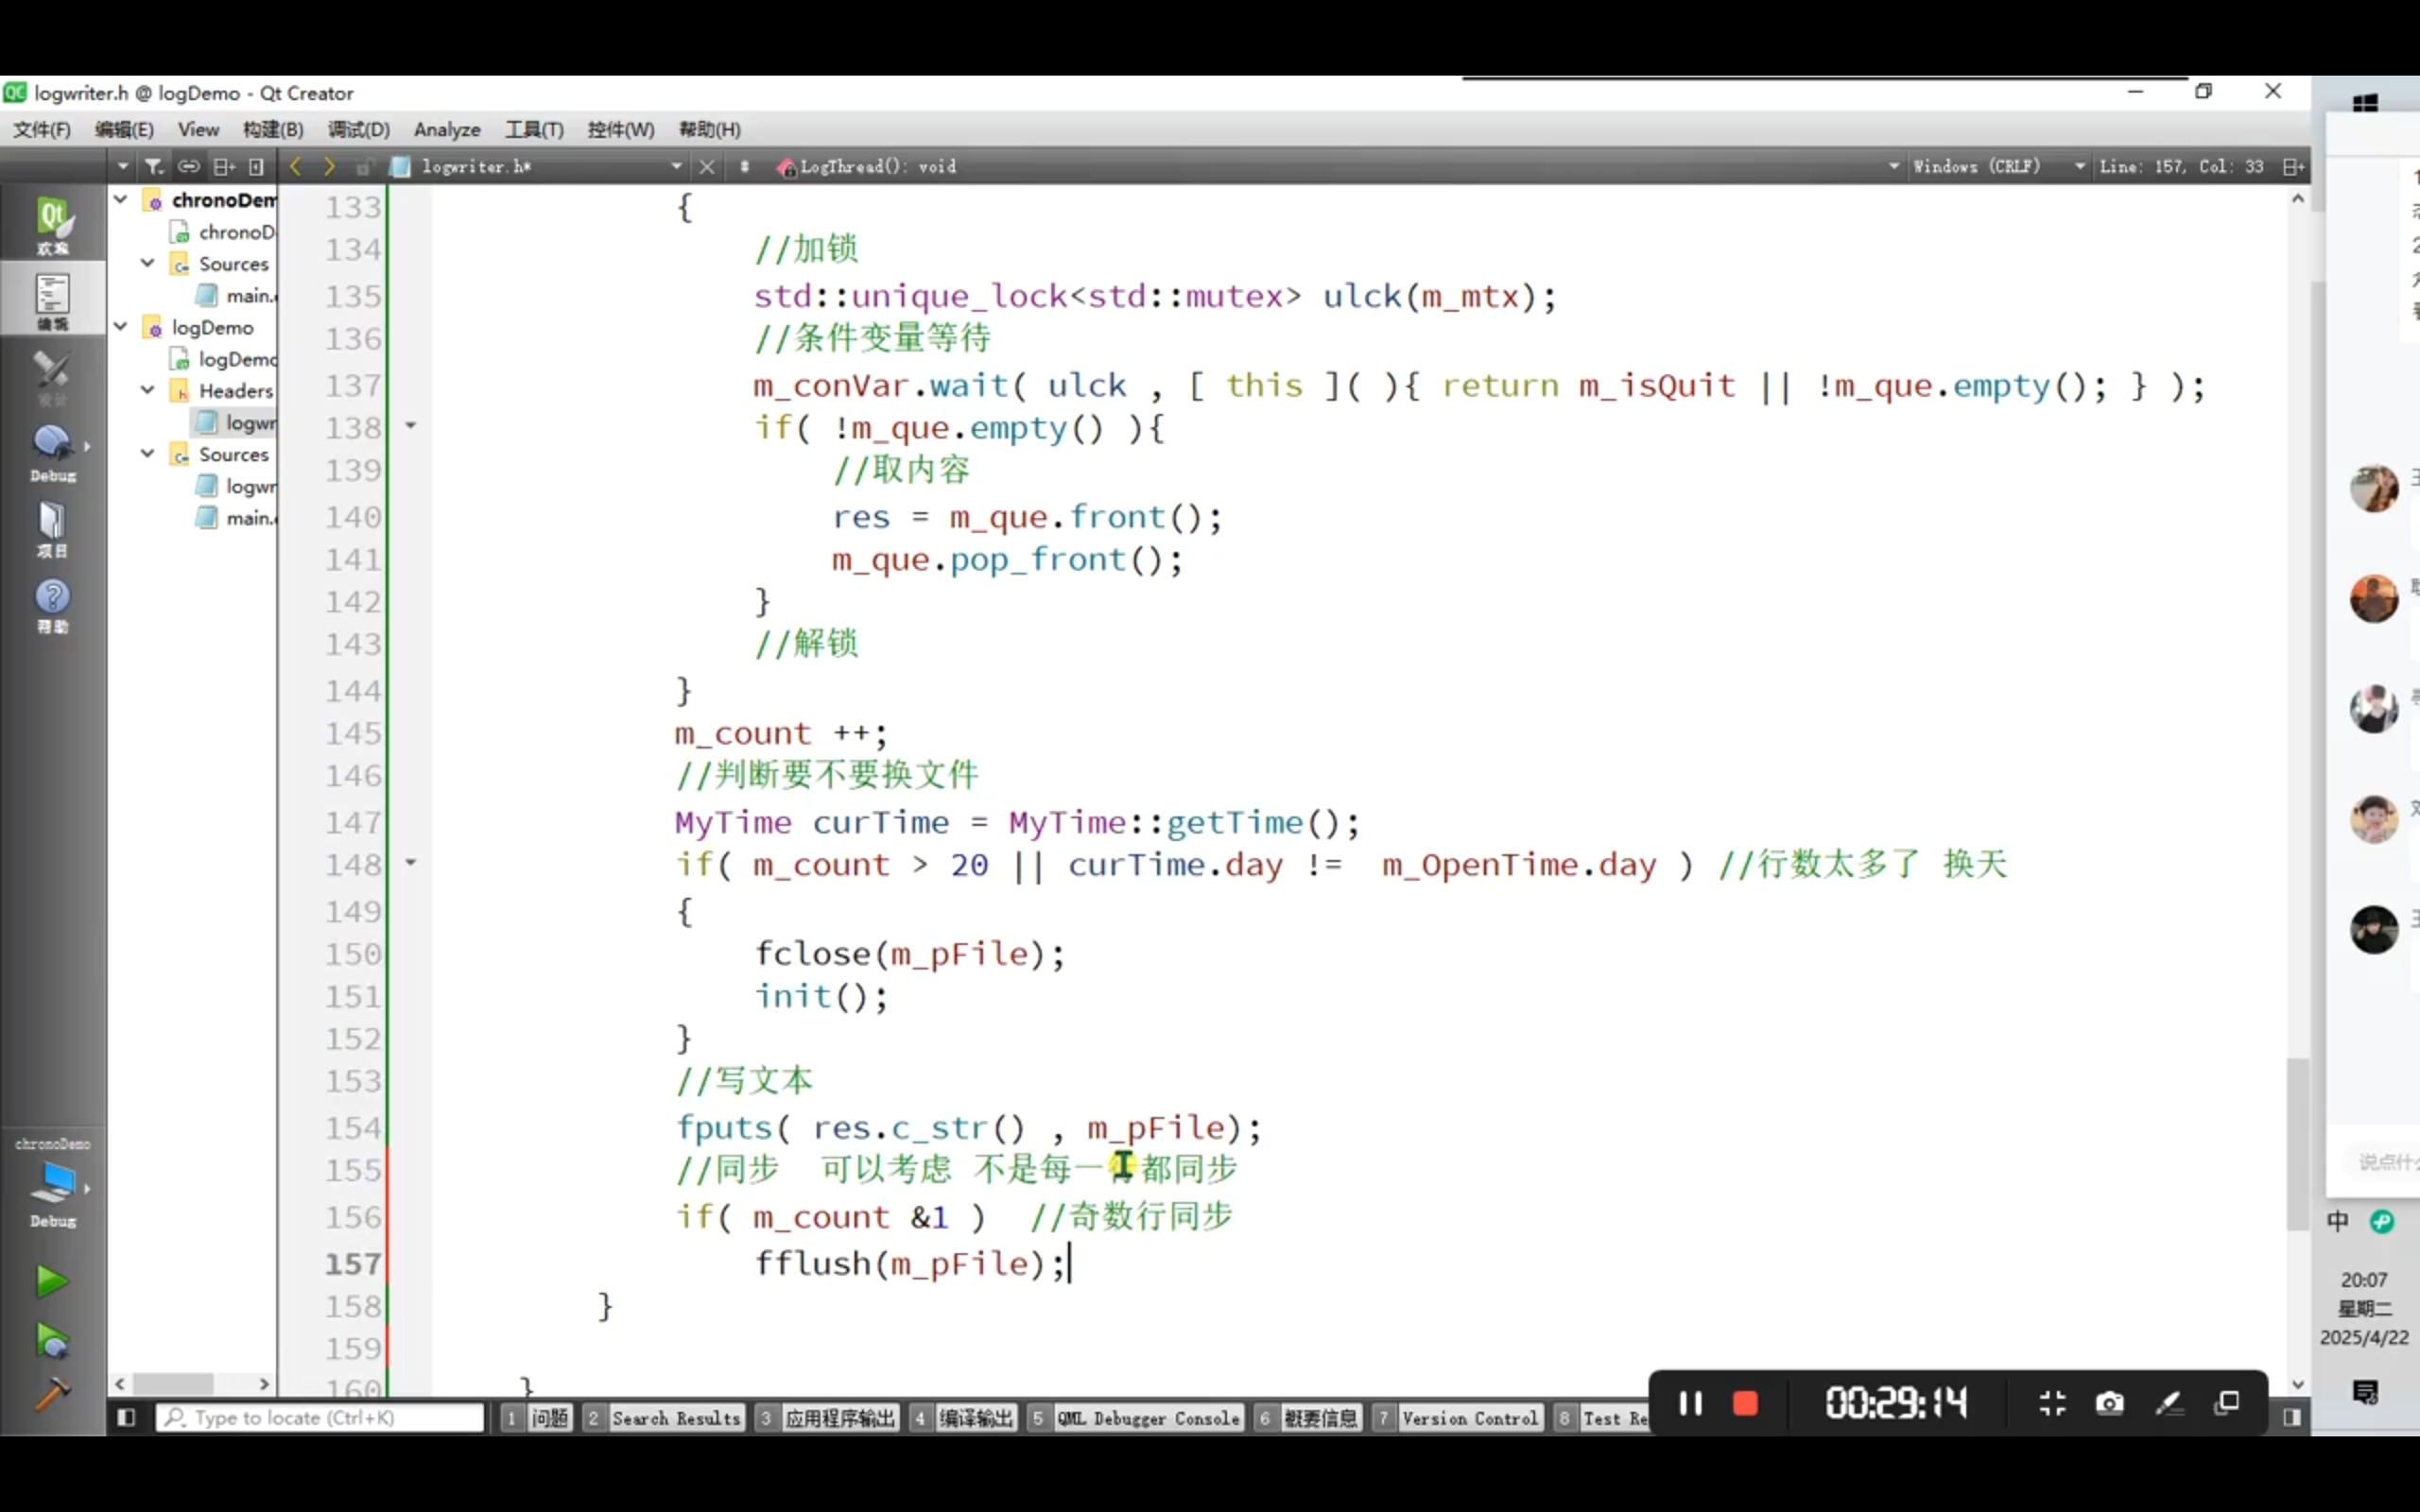The width and height of the screenshot is (2420, 1512).
Task: Click the Build hammer icon
Action: click(51, 1392)
